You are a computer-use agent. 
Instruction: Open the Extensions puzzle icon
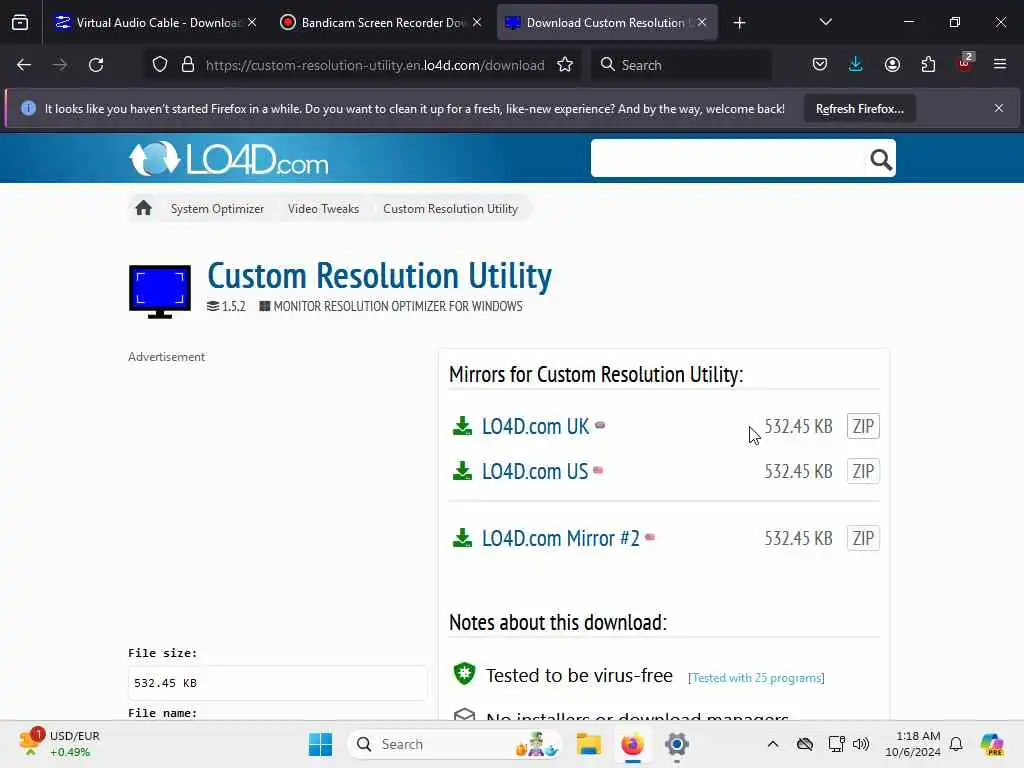click(x=928, y=65)
